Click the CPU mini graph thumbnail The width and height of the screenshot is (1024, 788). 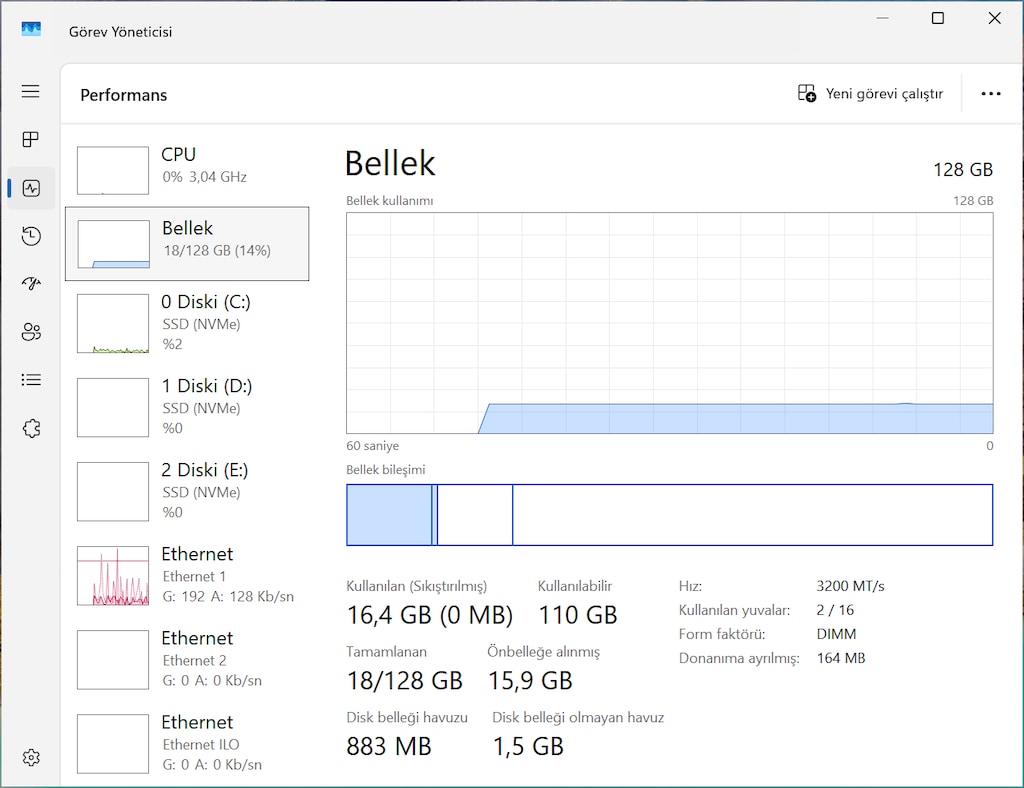(113, 170)
